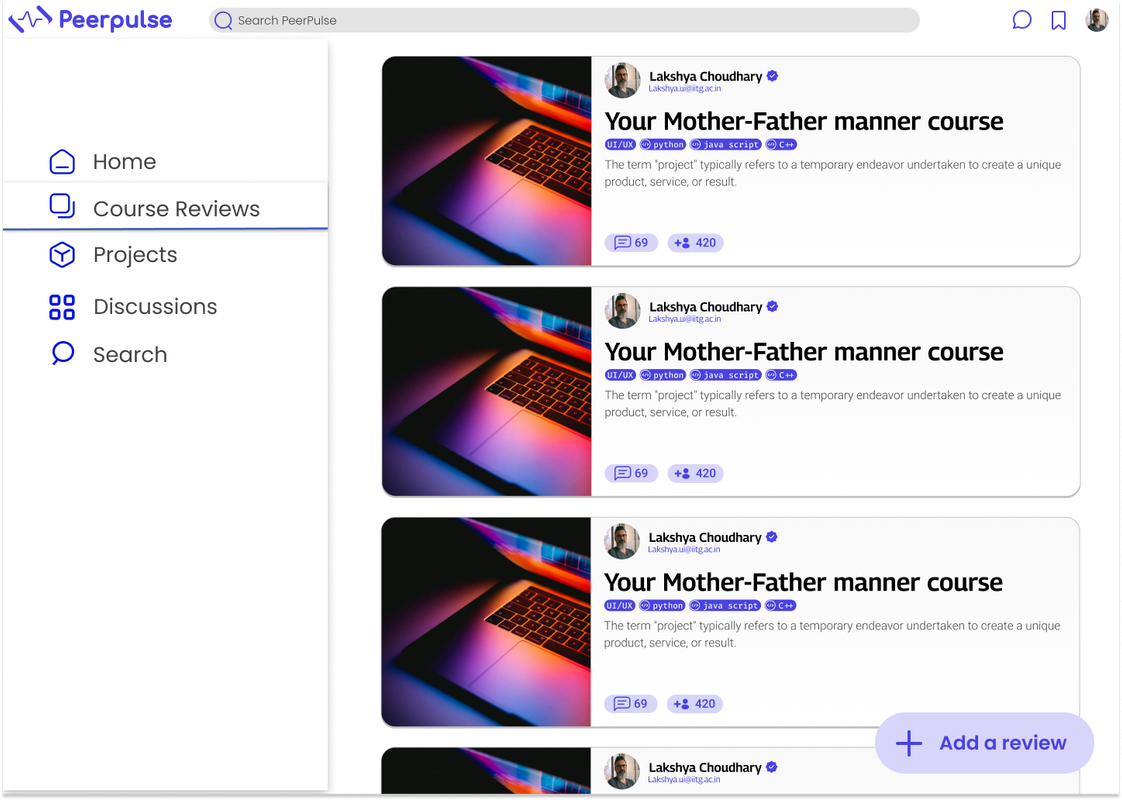The height and width of the screenshot is (800, 1122).
Task: Click the Projects cube icon
Action: click(62, 255)
